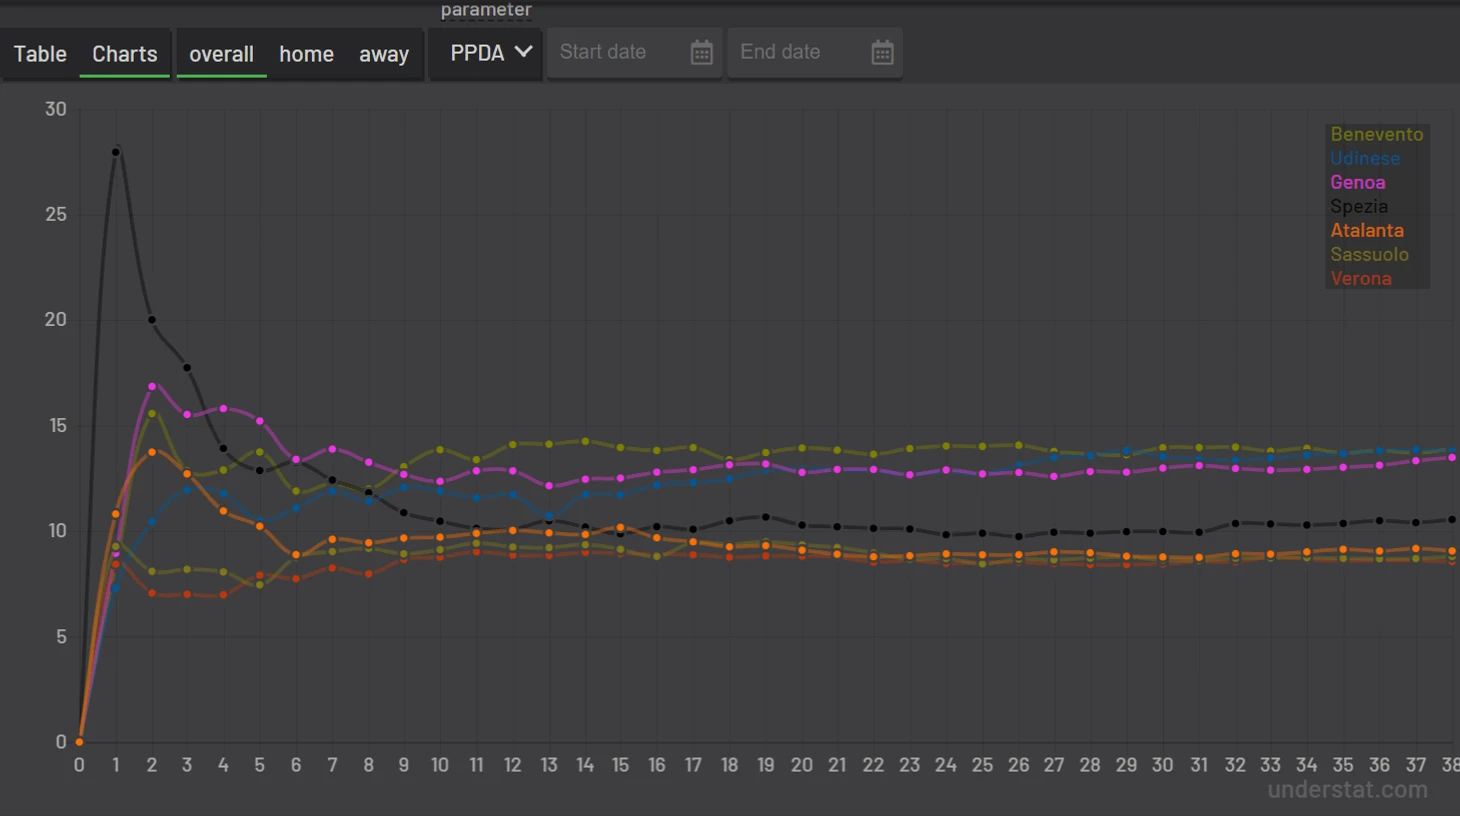The height and width of the screenshot is (816, 1460).
Task: Toggle Atalanta in the chart legend
Action: pos(1366,230)
